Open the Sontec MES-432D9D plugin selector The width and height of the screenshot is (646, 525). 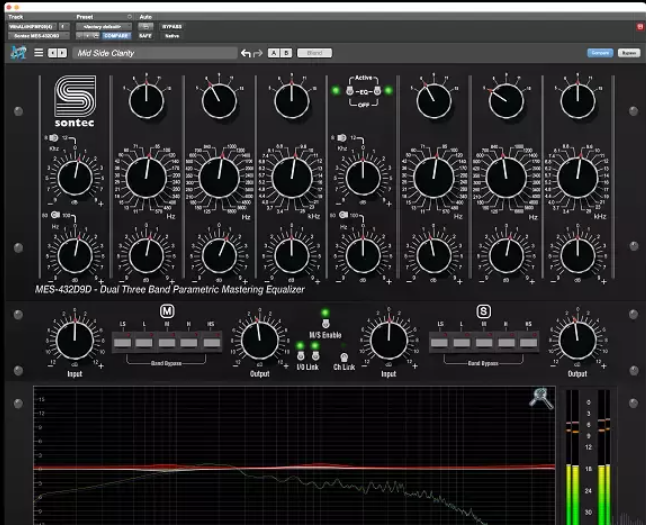click(38, 36)
